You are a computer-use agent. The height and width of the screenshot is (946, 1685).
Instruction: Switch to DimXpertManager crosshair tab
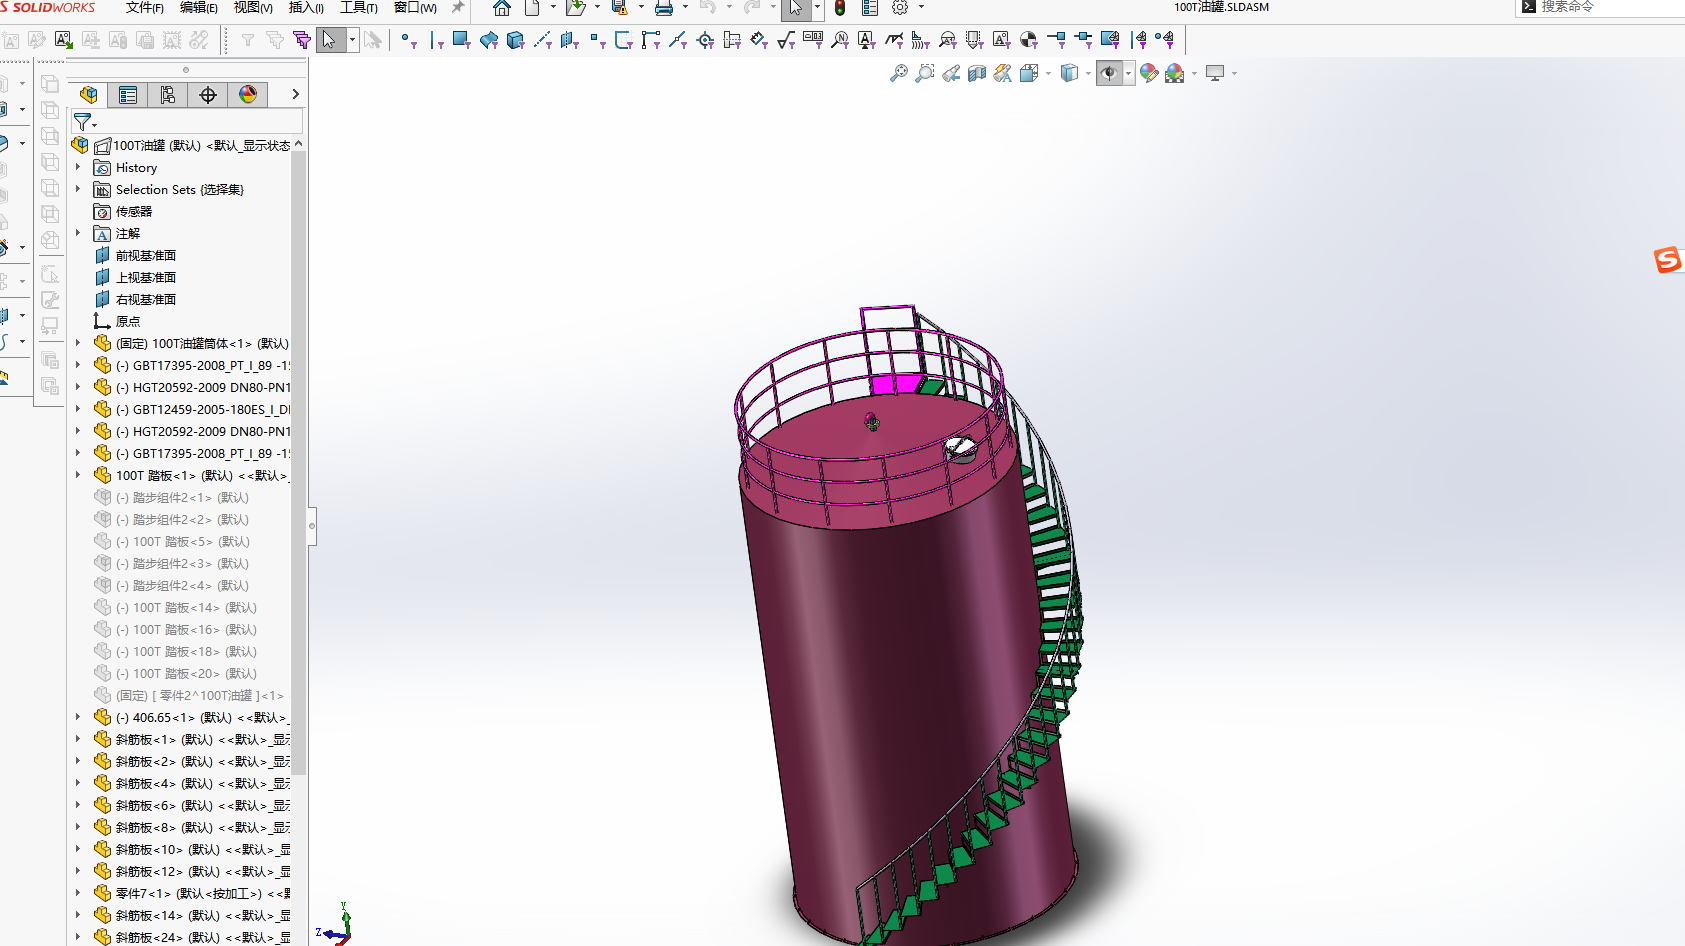click(x=208, y=94)
